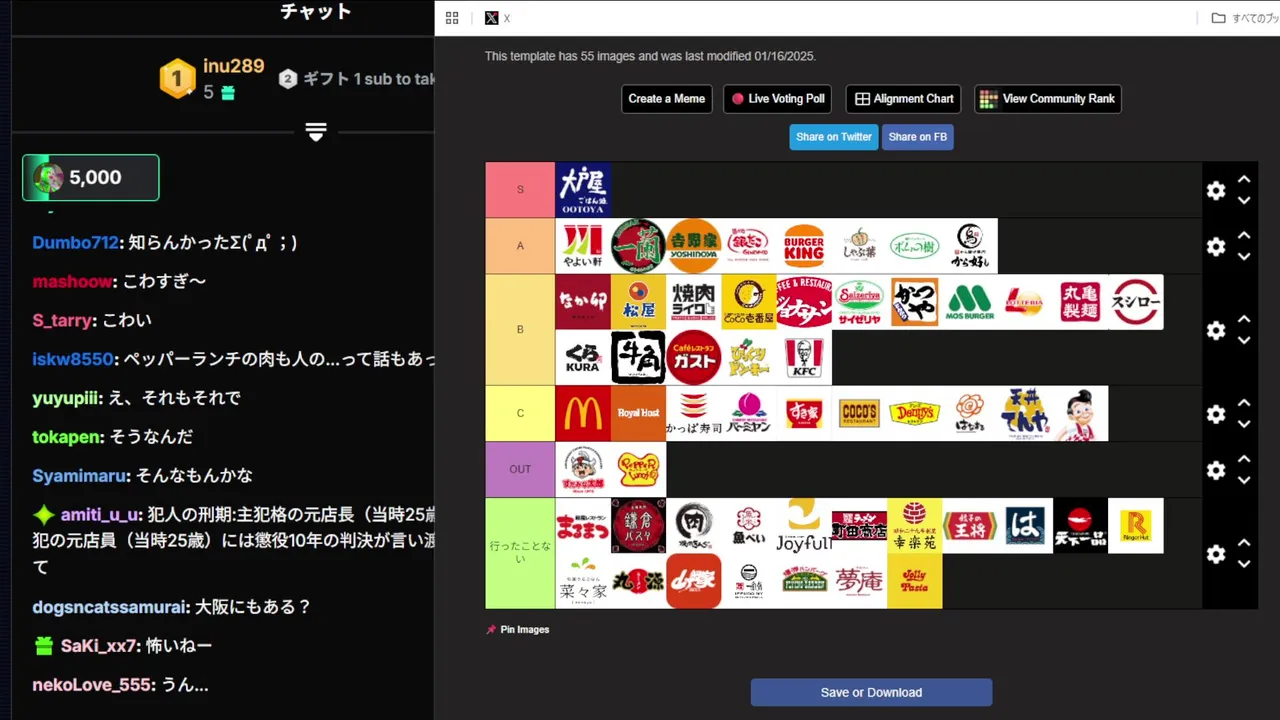Select the Jolly Pasta logo
Viewport: 1280px width, 720px height.
point(915,581)
